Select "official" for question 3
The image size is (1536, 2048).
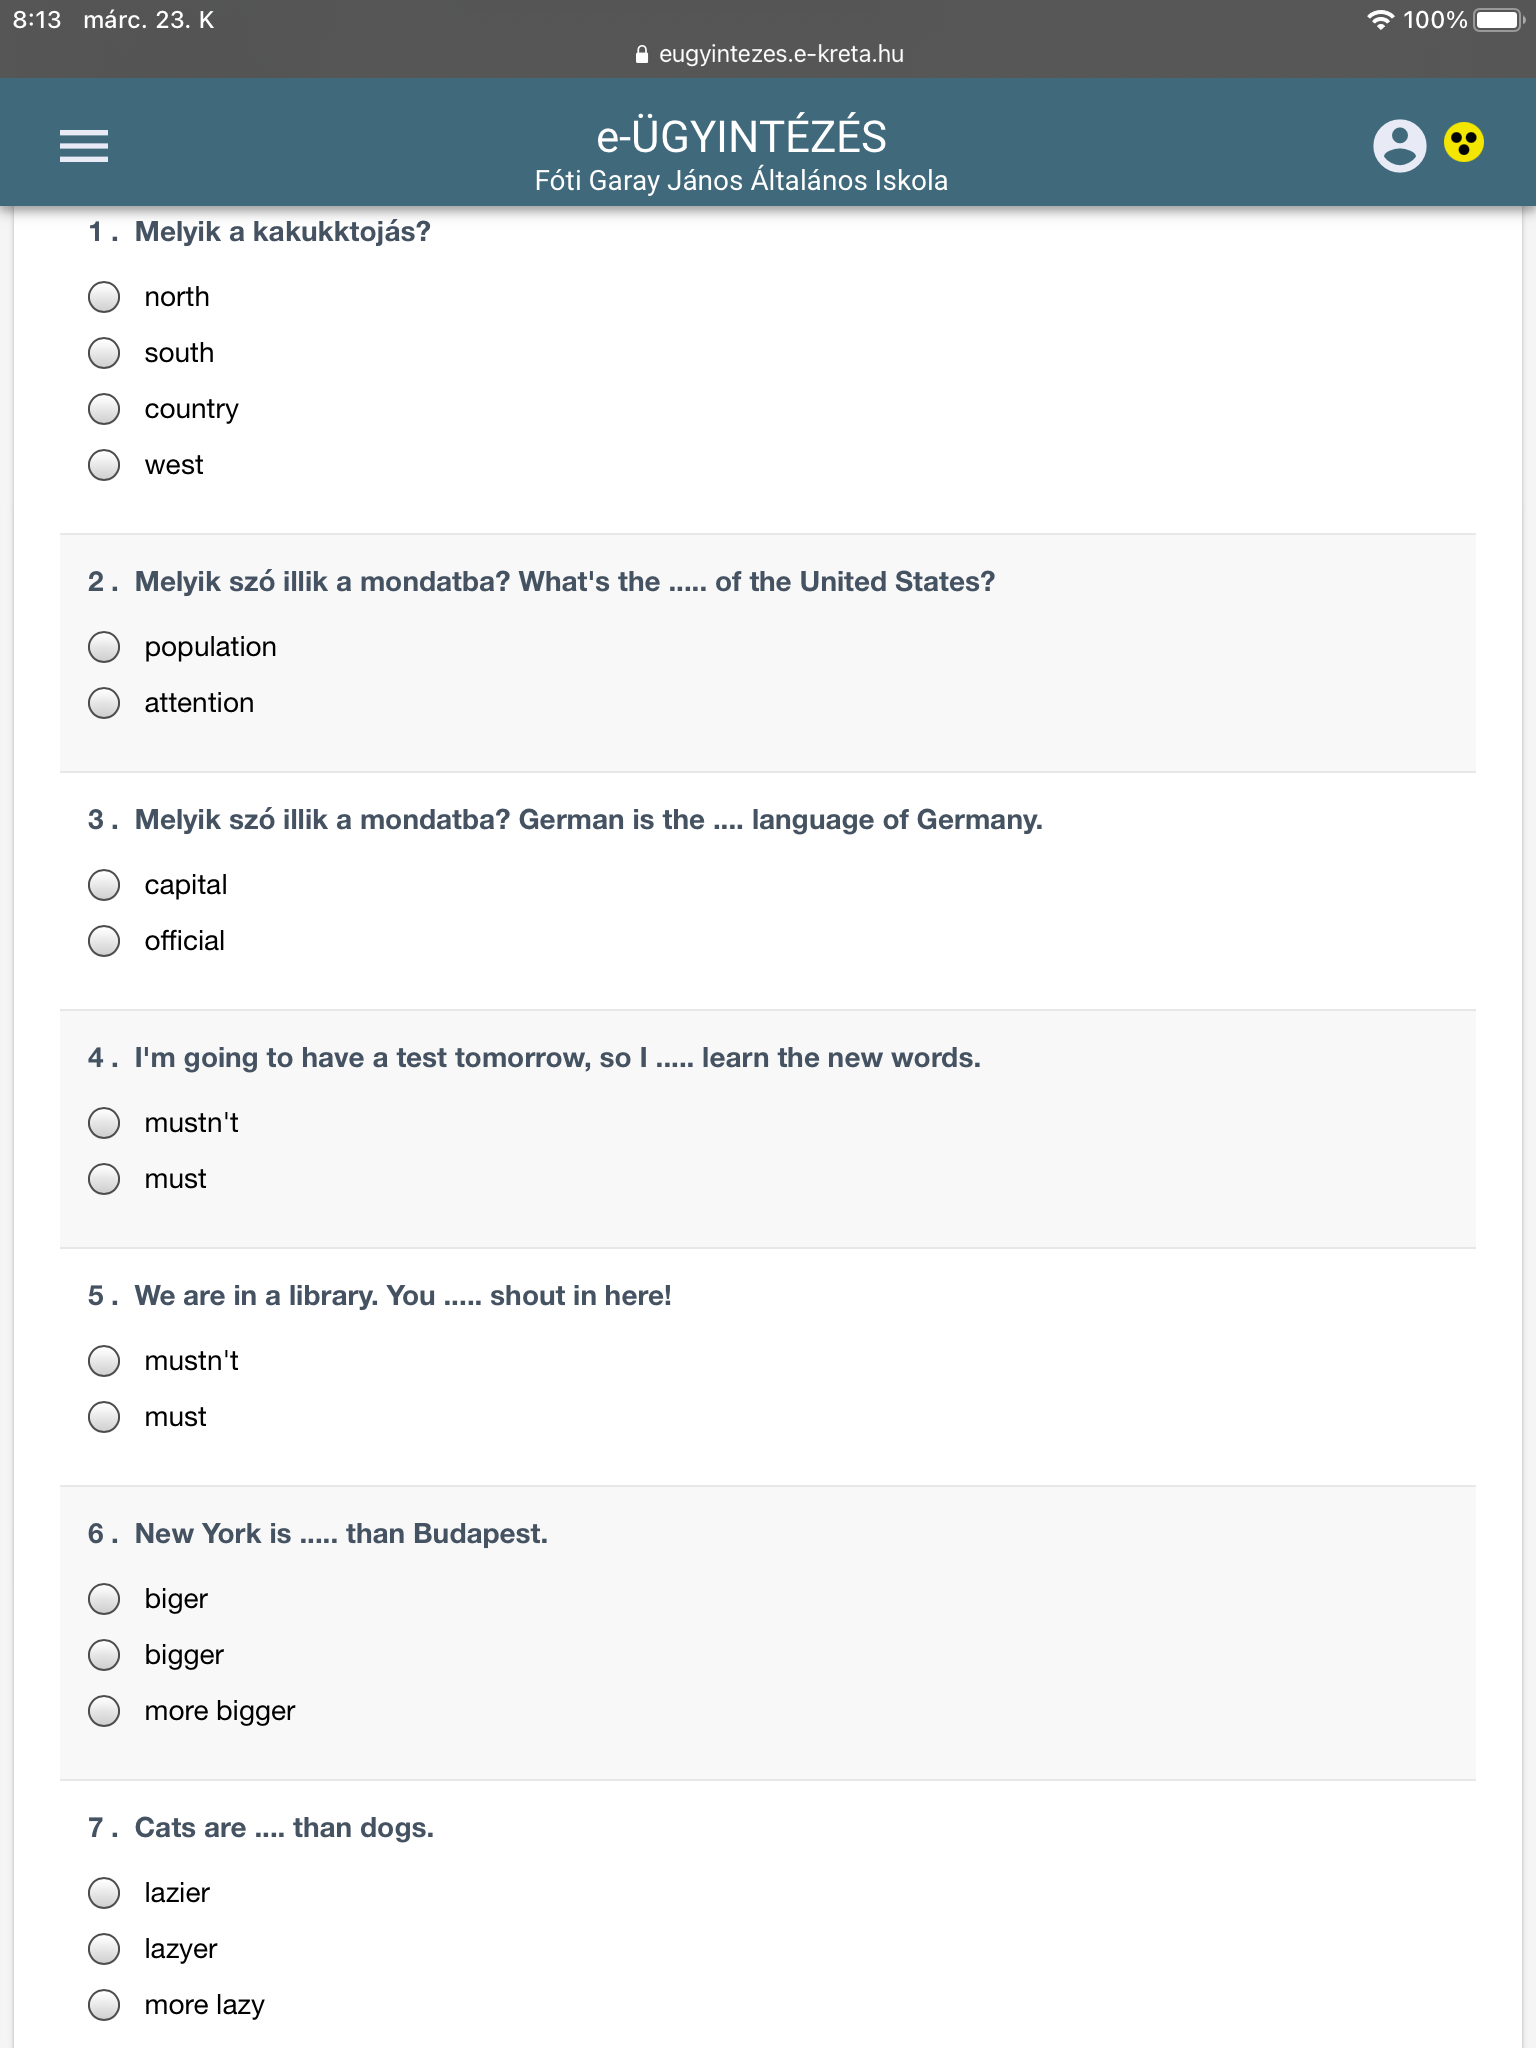(104, 941)
